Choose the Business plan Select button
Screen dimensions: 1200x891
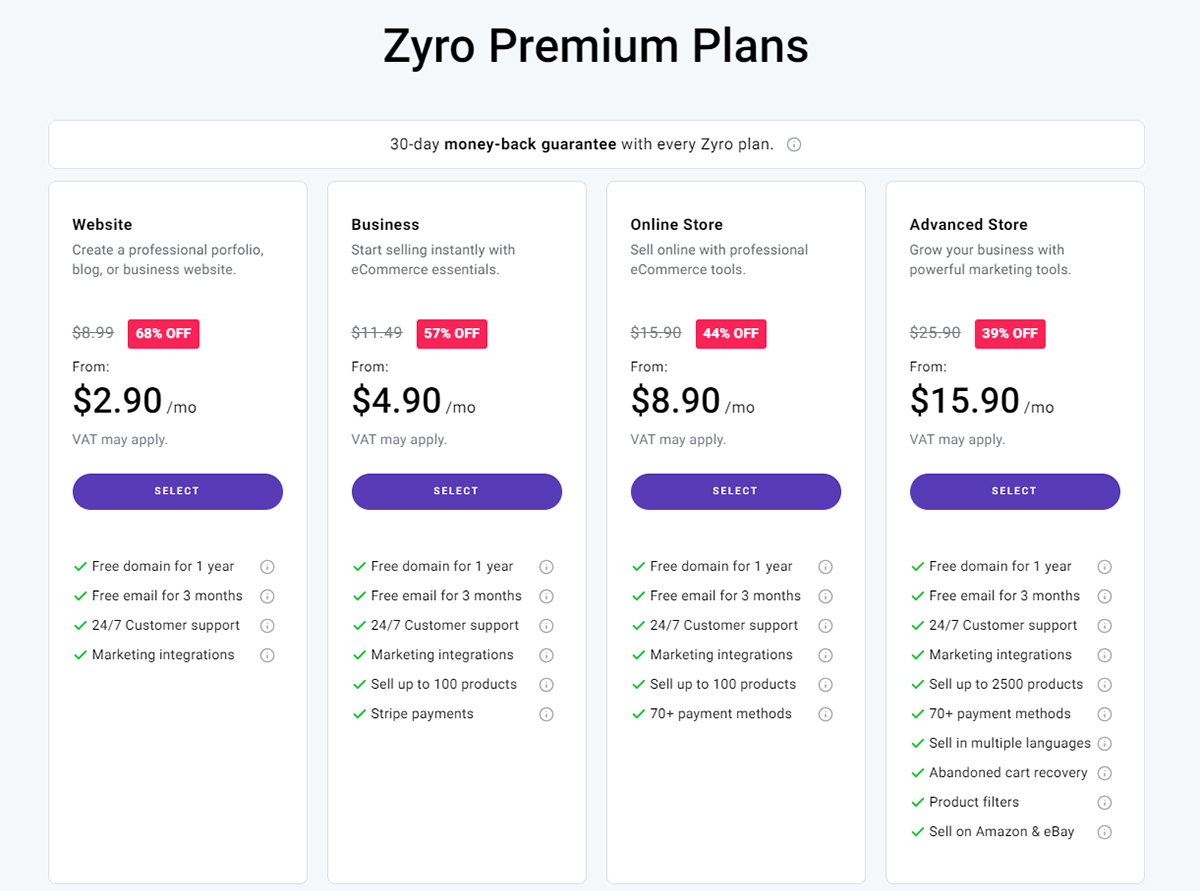coord(456,491)
